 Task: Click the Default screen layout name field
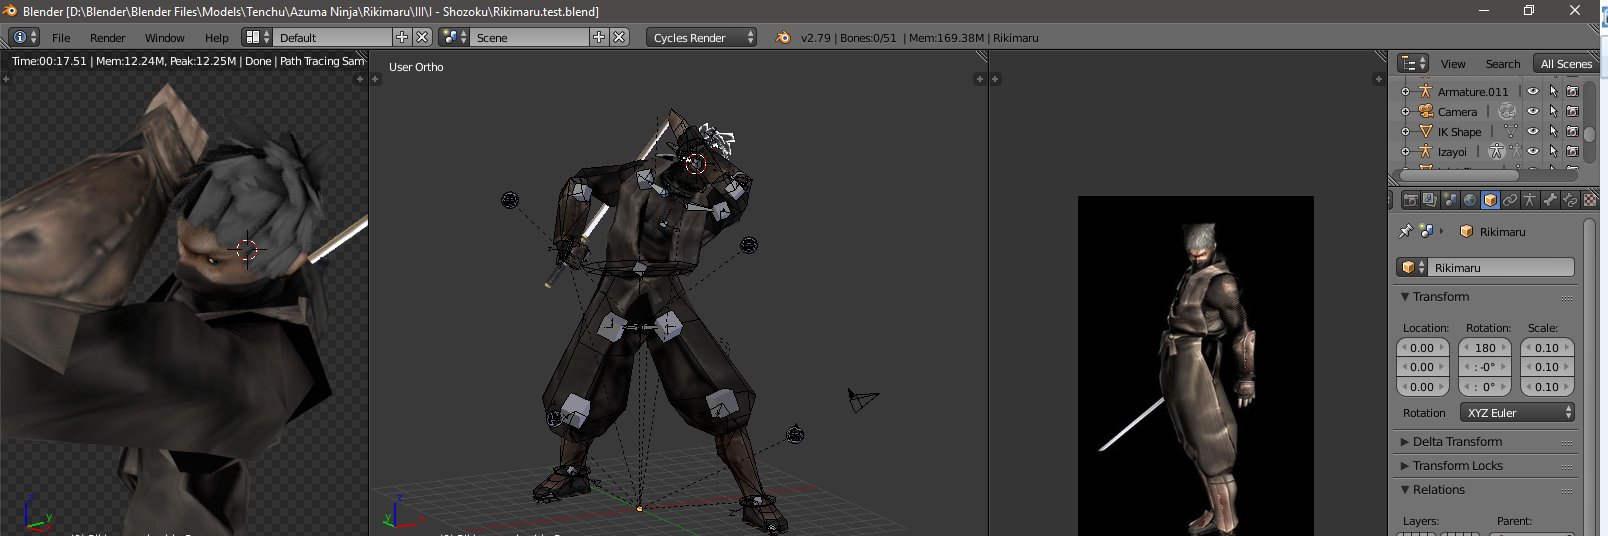click(x=333, y=37)
